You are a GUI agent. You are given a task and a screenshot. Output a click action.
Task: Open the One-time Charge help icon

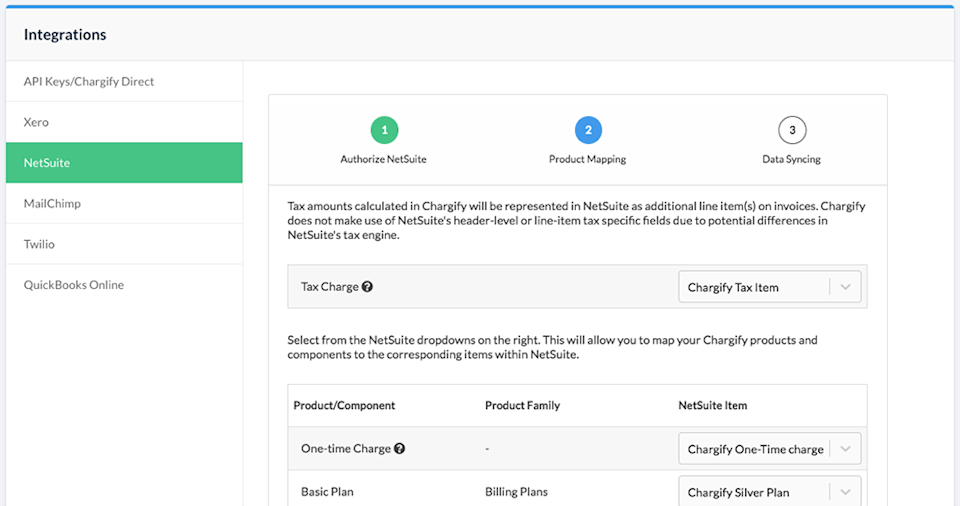click(399, 448)
